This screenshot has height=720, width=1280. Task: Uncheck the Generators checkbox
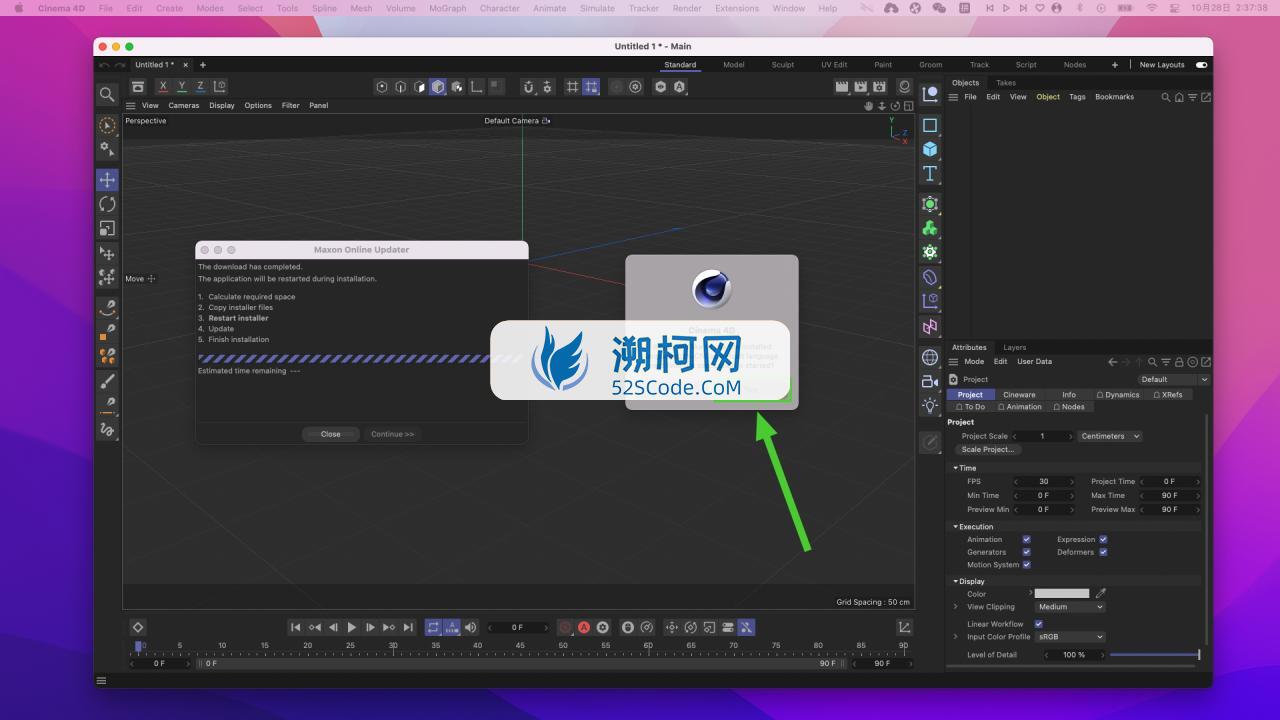point(1026,552)
